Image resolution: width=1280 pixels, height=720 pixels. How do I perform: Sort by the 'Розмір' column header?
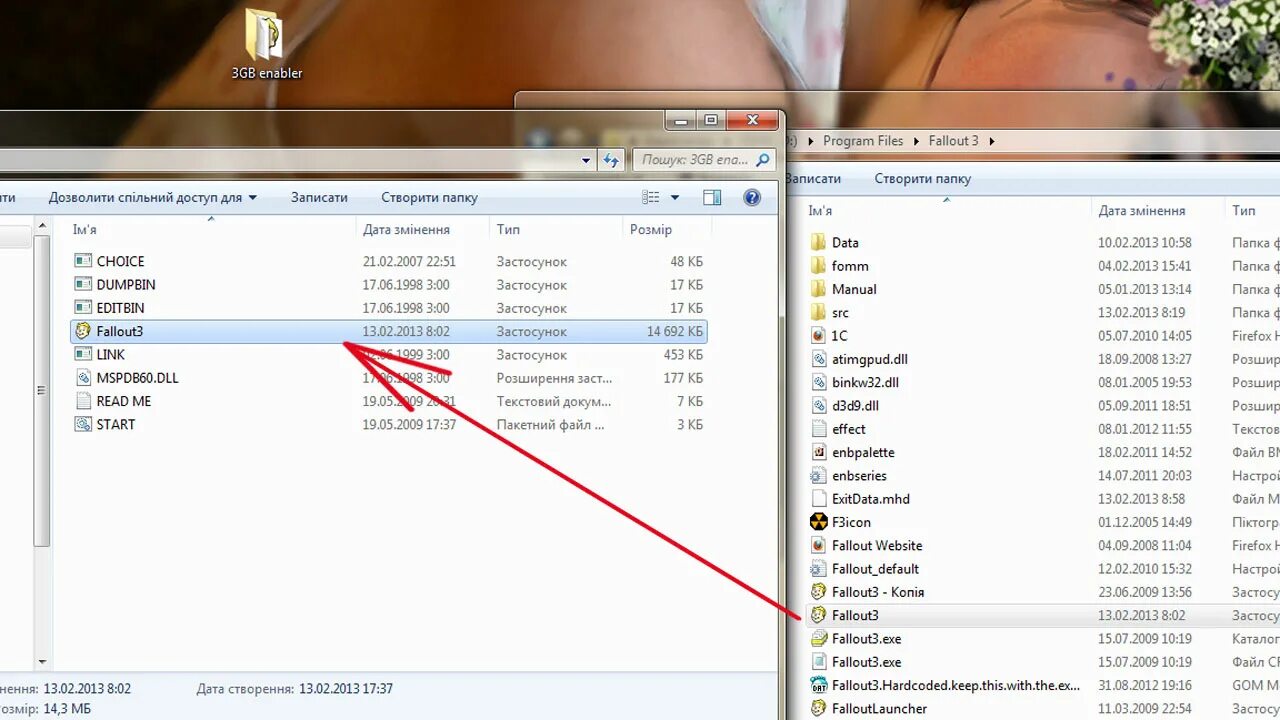click(x=666, y=229)
